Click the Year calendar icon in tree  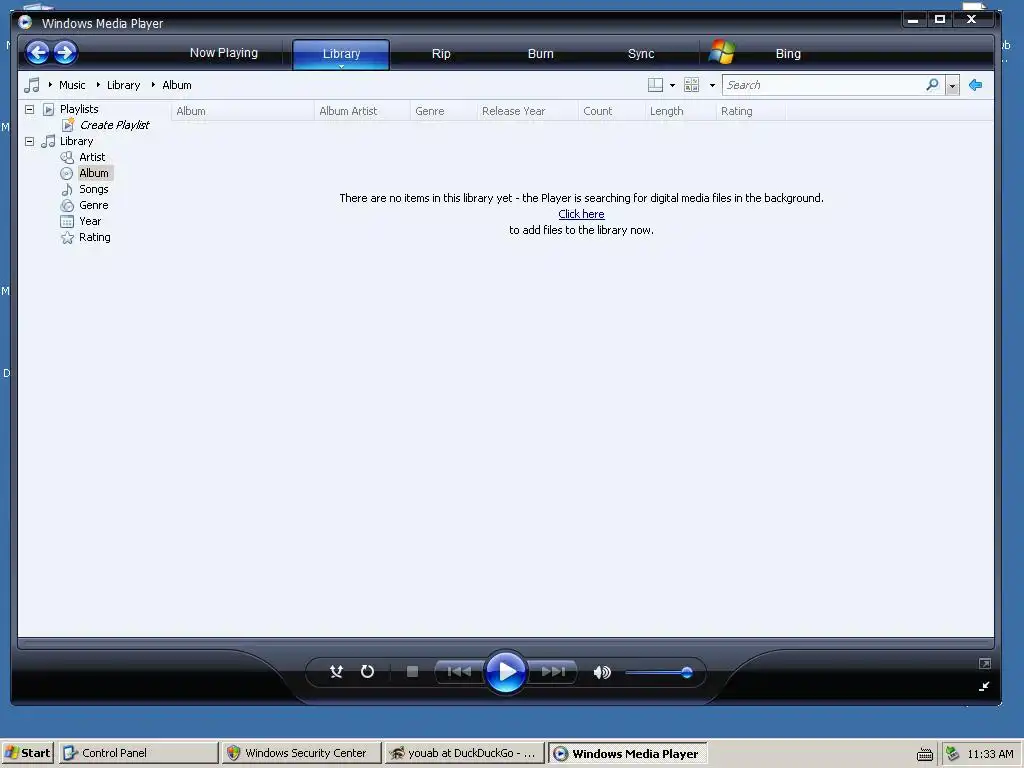click(67, 221)
